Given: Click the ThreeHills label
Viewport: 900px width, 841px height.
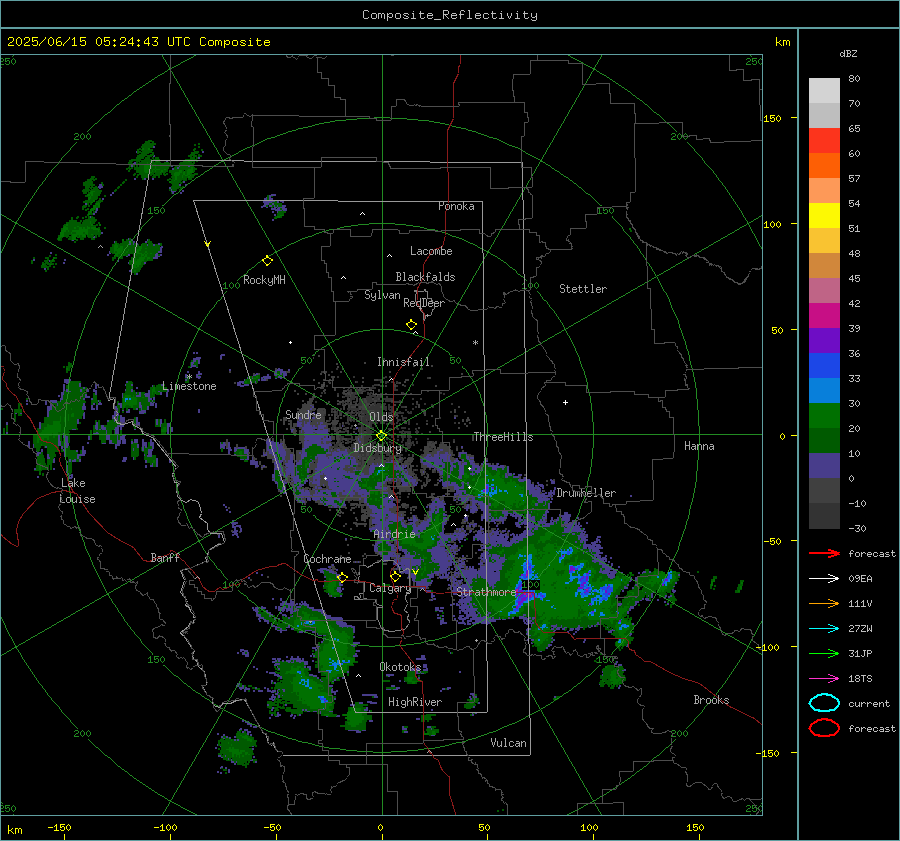Looking at the screenshot, I should [503, 437].
